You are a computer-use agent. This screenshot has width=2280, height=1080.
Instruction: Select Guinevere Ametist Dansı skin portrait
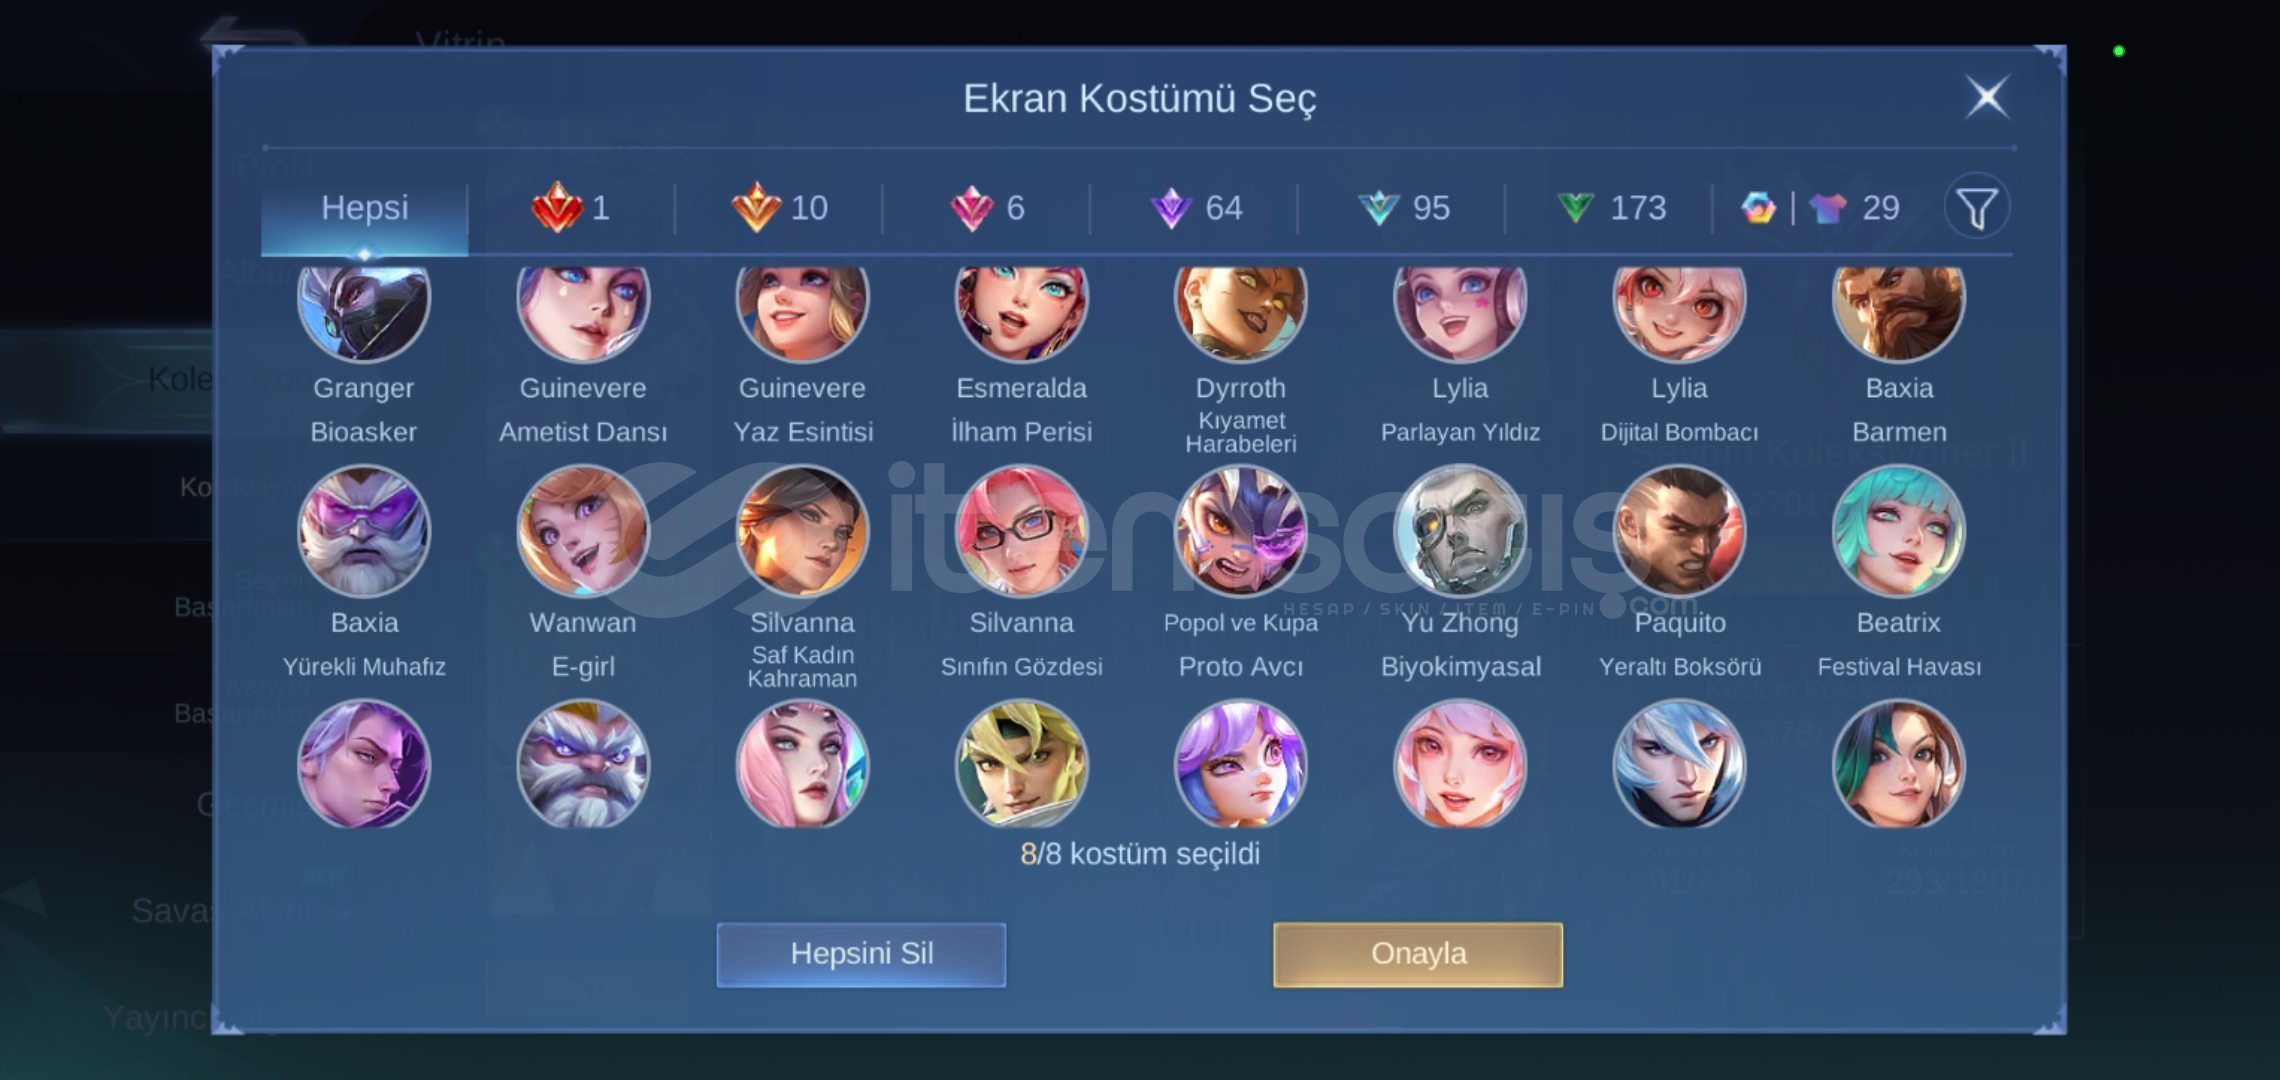[x=583, y=310]
